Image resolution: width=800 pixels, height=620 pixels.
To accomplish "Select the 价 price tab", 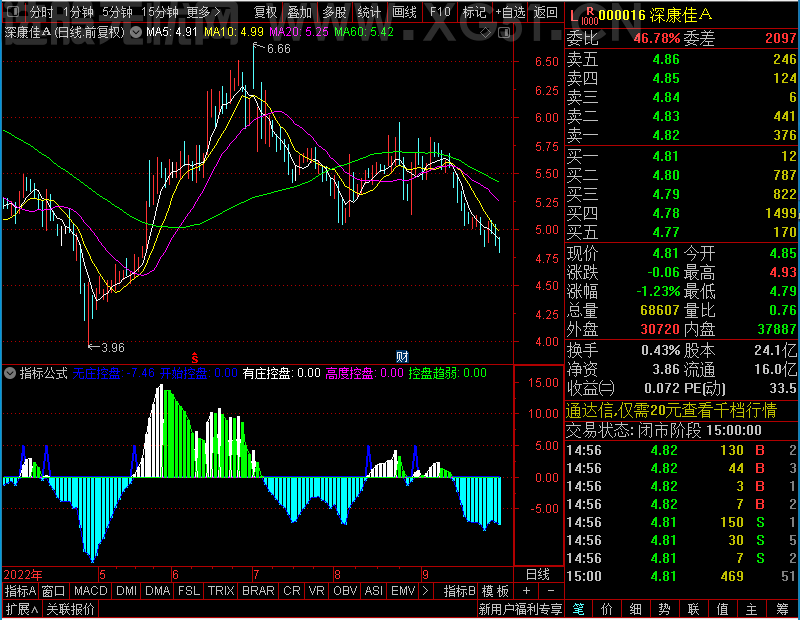I will tap(607, 609).
